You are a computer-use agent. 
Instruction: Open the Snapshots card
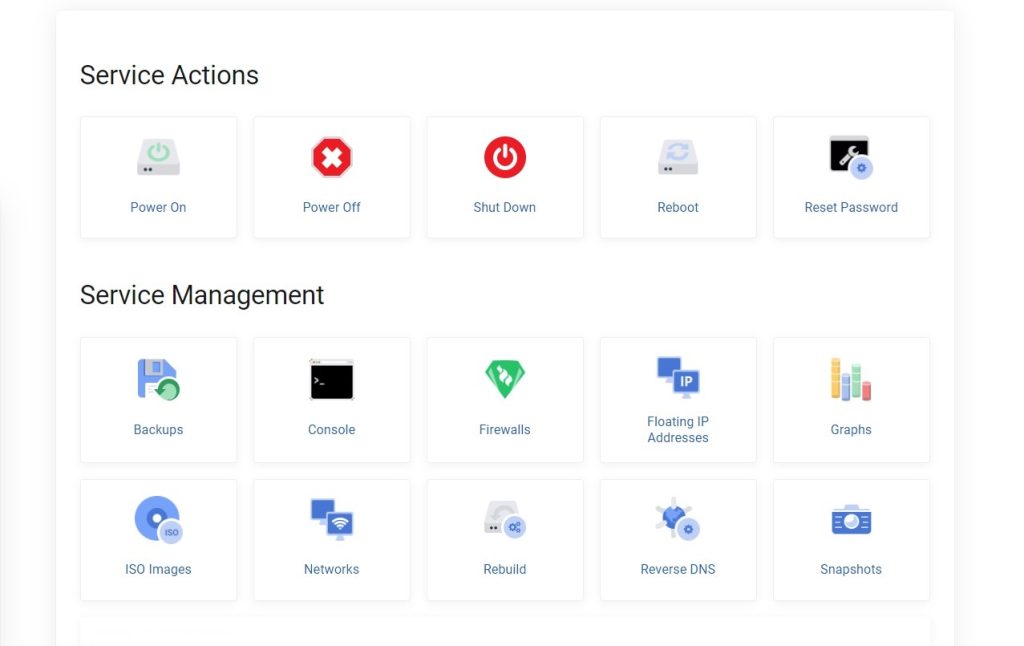851,540
